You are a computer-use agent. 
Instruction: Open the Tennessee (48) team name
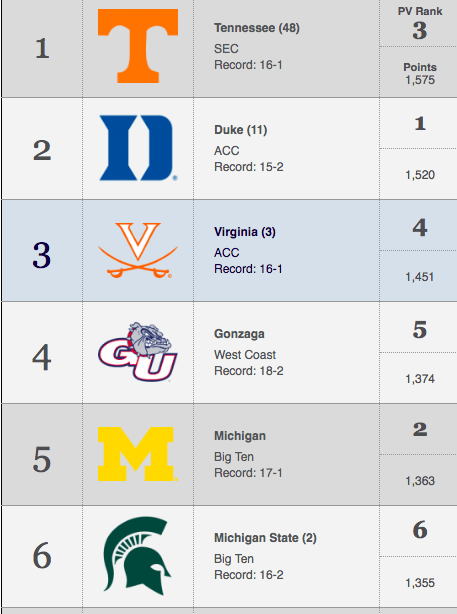click(256, 28)
